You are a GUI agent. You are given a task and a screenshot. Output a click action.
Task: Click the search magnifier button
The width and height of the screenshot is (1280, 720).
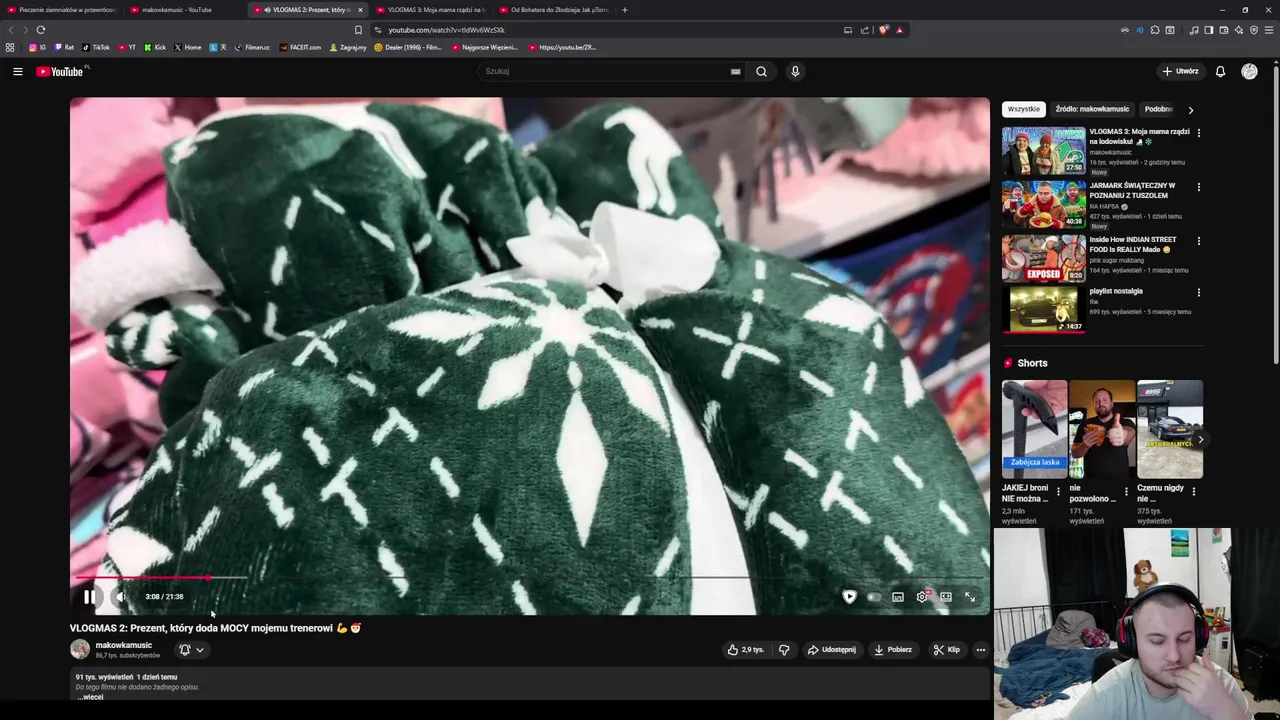point(761,71)
